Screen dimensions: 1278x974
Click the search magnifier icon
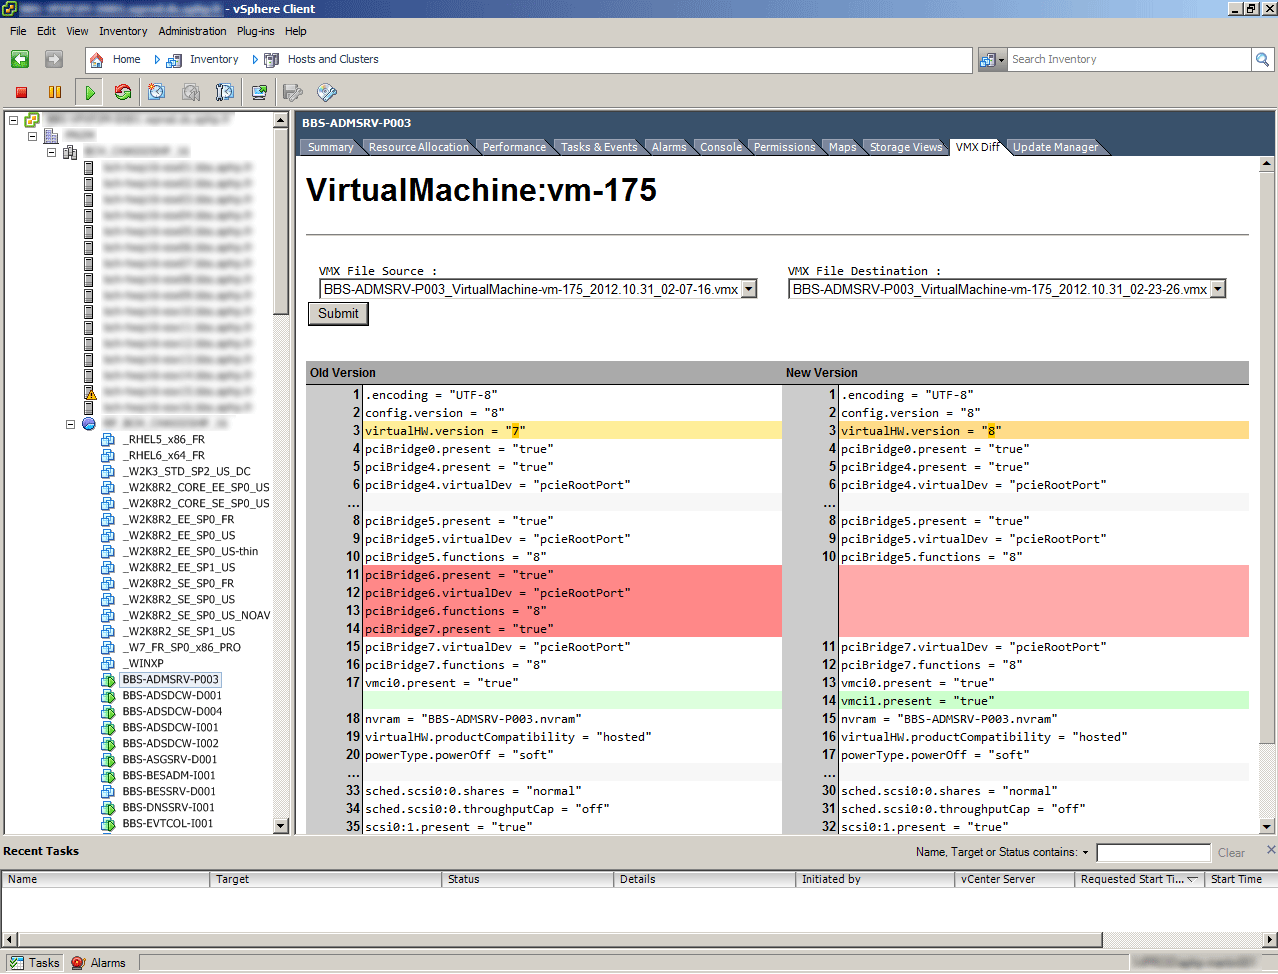1262,60
